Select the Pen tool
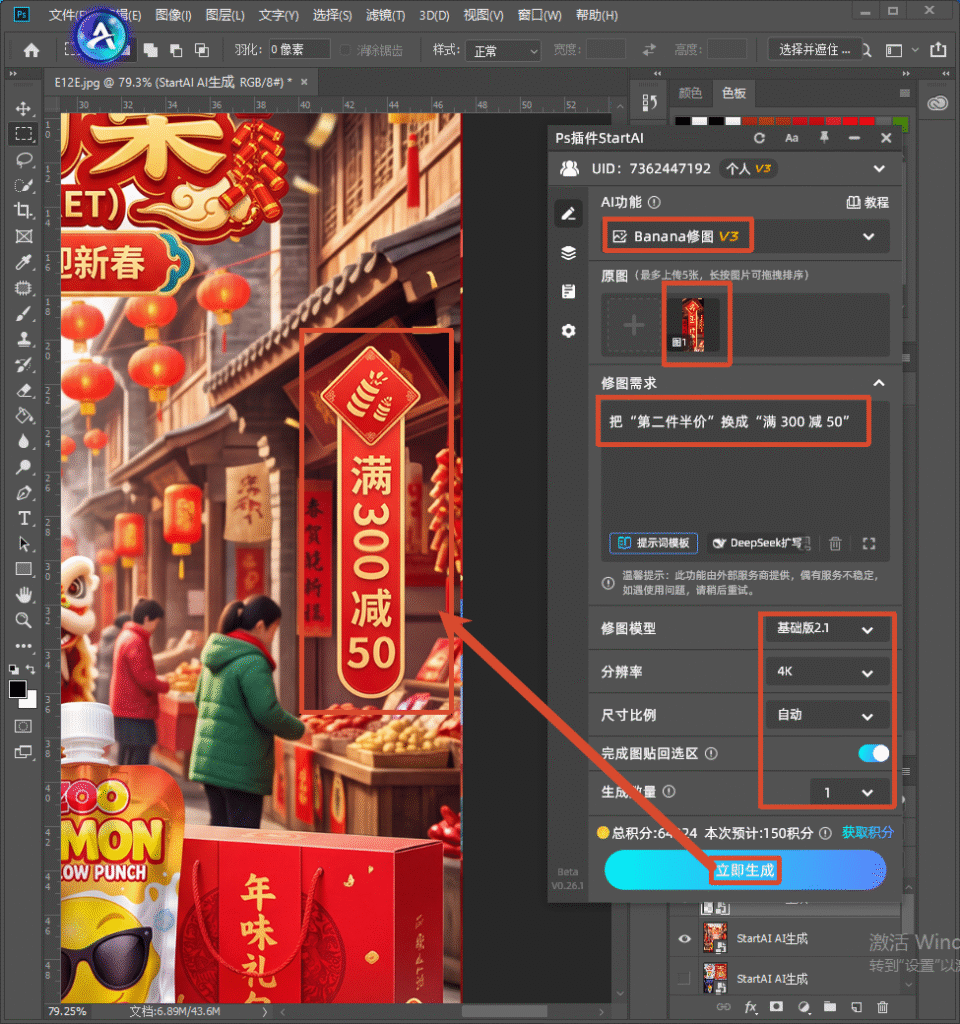Screen dimensions: 960x1024 pos(24,493)
